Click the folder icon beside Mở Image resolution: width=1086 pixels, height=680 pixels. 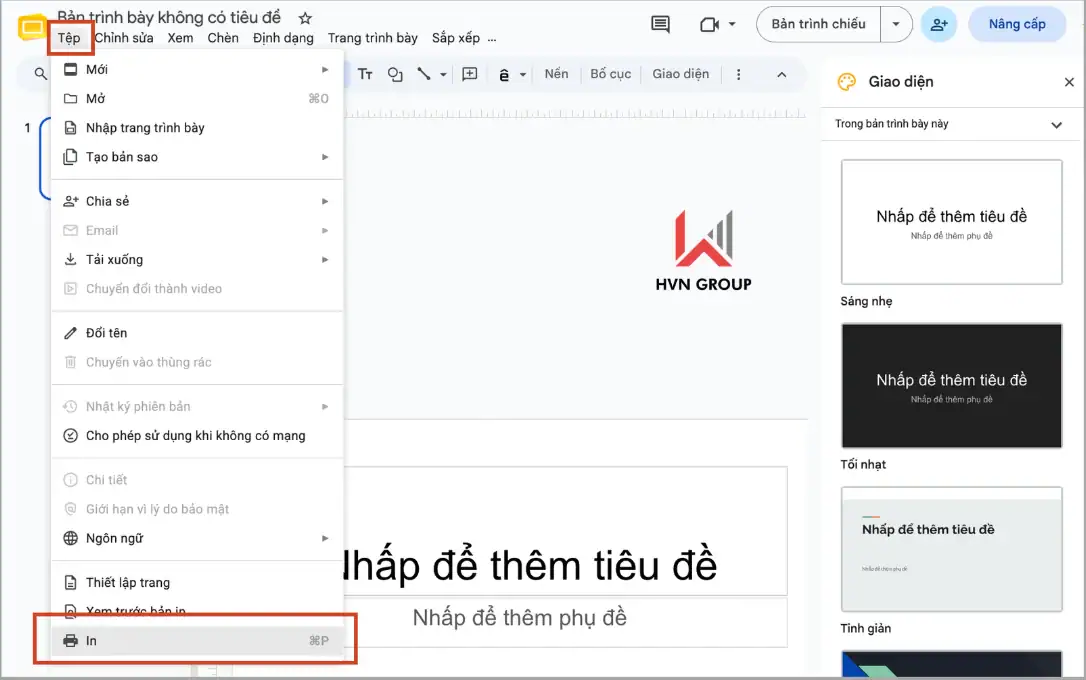pyautogui.click(x=71, y=98)
